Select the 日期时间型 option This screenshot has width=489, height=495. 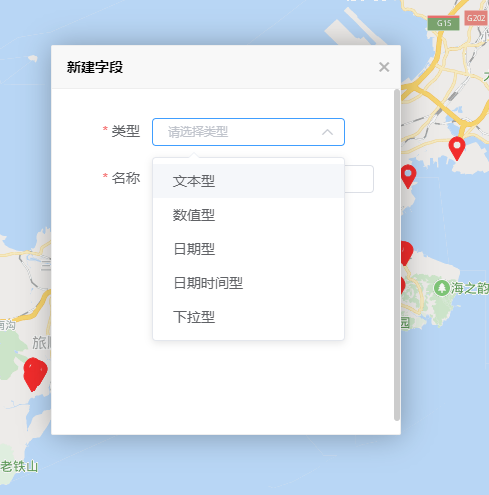248,283
